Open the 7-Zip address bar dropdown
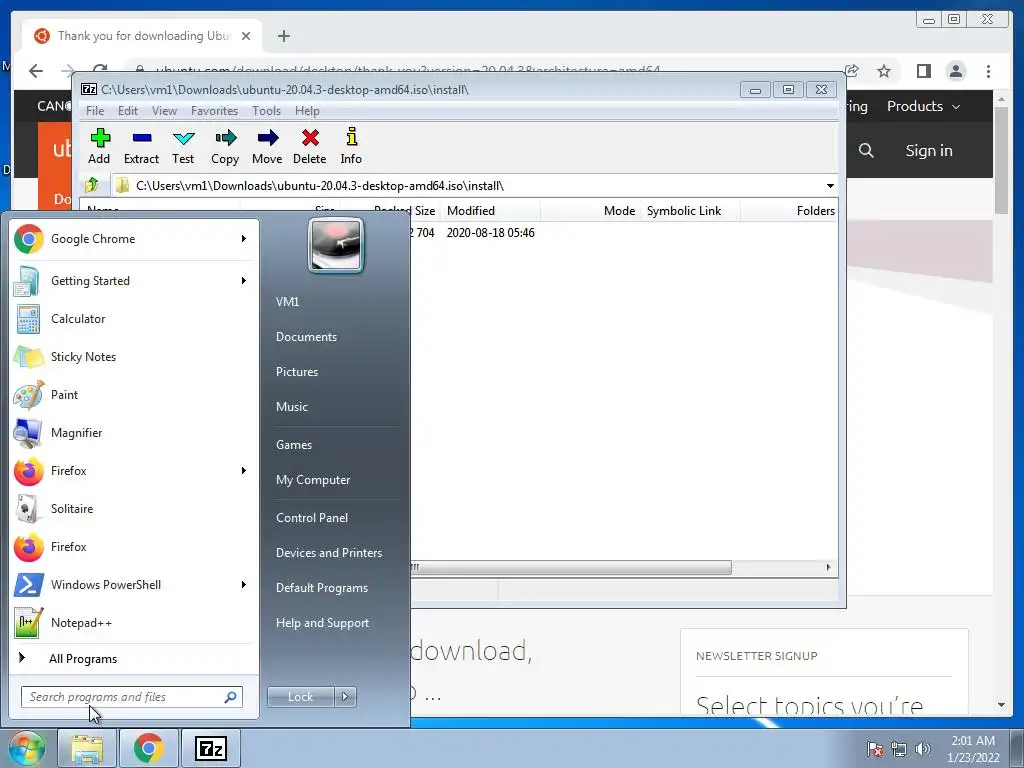This screenshot has height=768, width=1024. tap(829, 186)
